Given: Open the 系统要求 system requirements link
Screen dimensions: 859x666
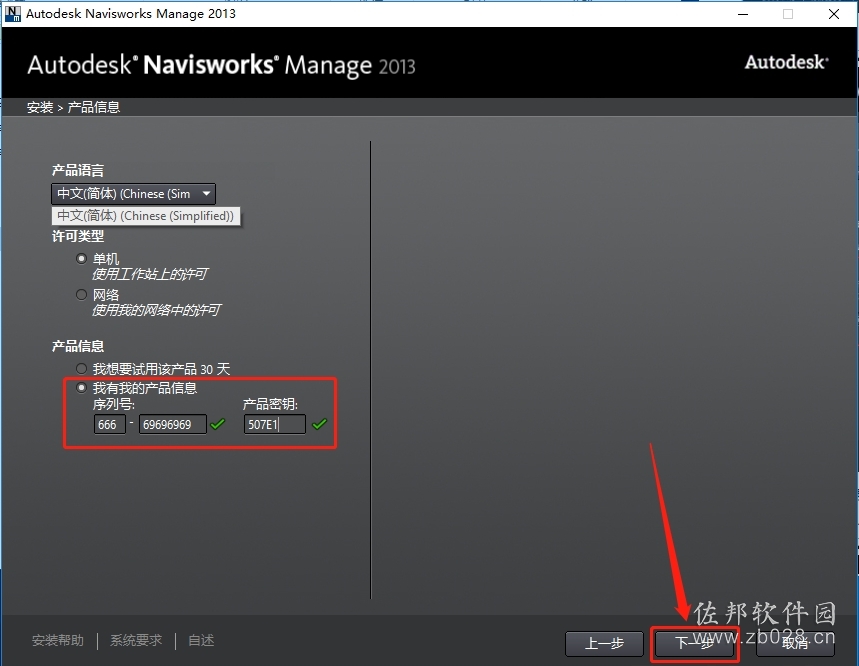Looking at the screenshot, I should 136,640.
